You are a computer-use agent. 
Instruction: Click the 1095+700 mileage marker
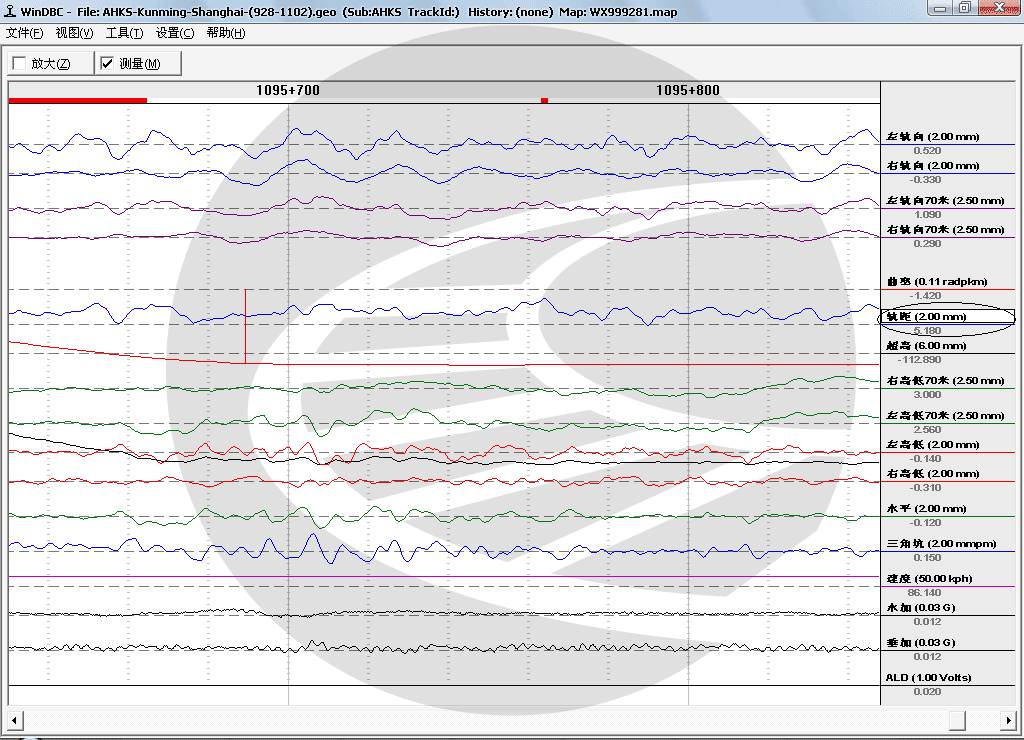288,90
